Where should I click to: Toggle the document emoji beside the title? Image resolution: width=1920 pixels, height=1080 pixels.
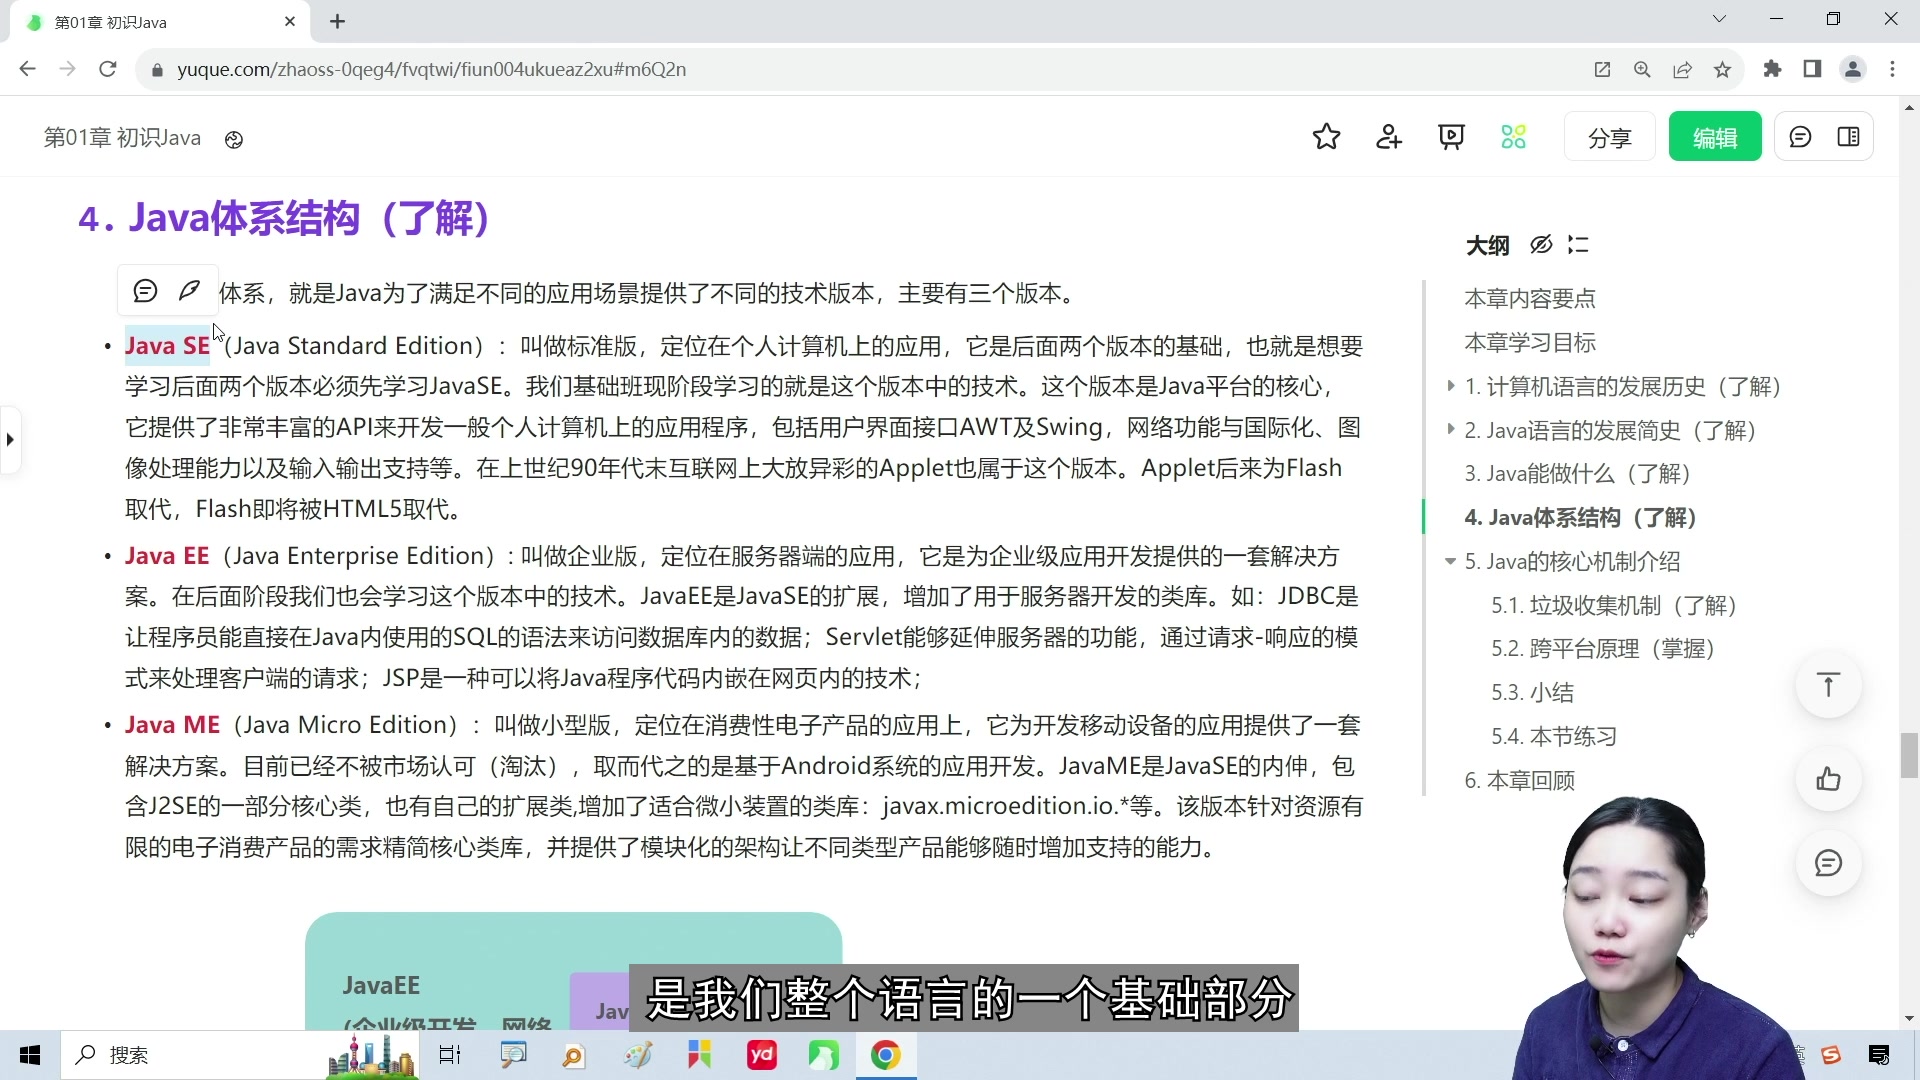[233, 140]
